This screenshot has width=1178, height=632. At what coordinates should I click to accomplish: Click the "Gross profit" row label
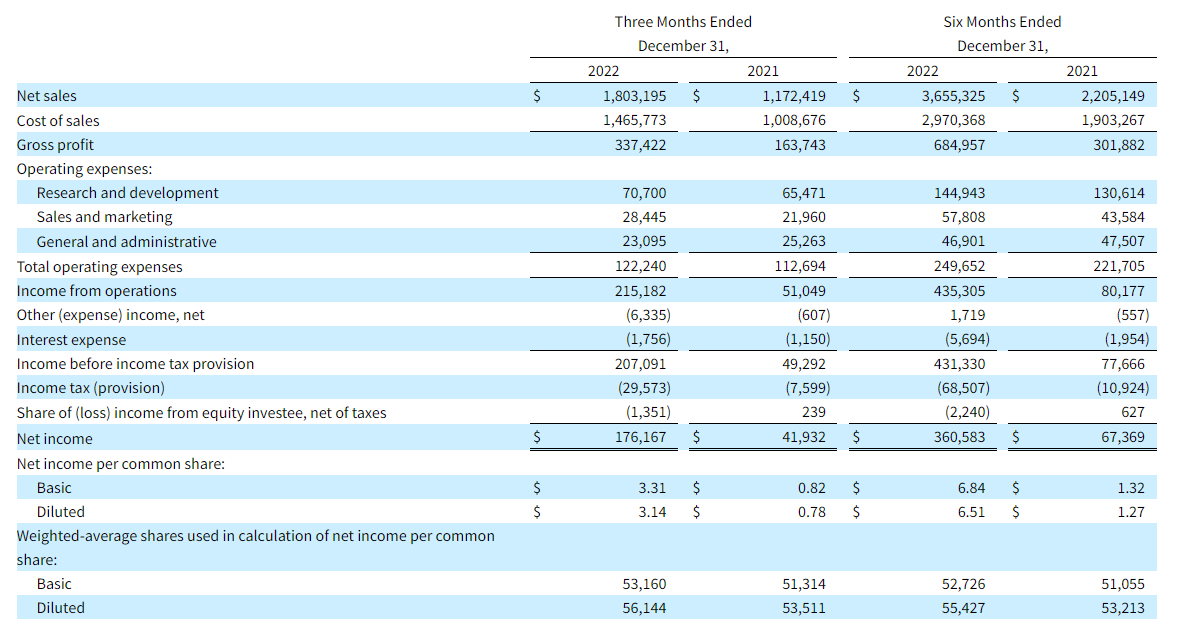point(55,145)
